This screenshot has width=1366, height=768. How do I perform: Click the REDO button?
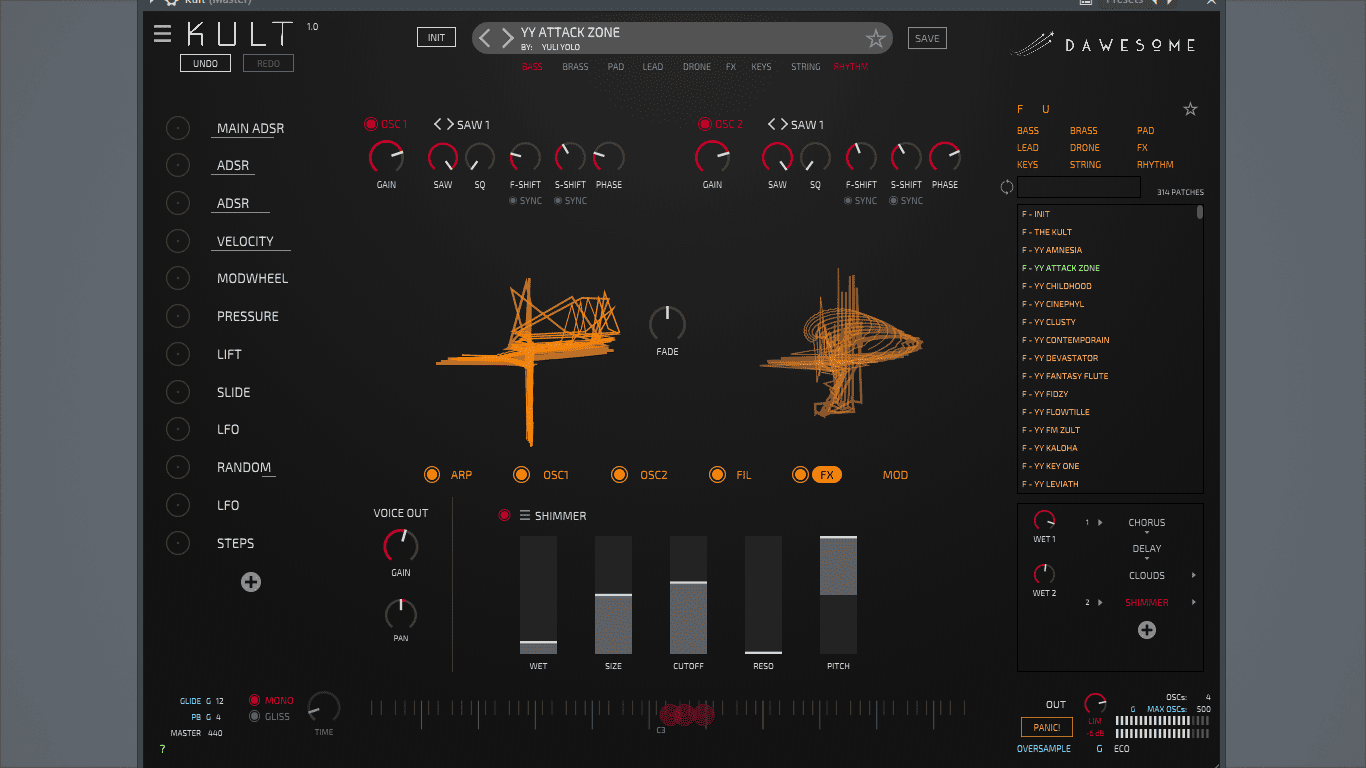[x=268, y=63]
